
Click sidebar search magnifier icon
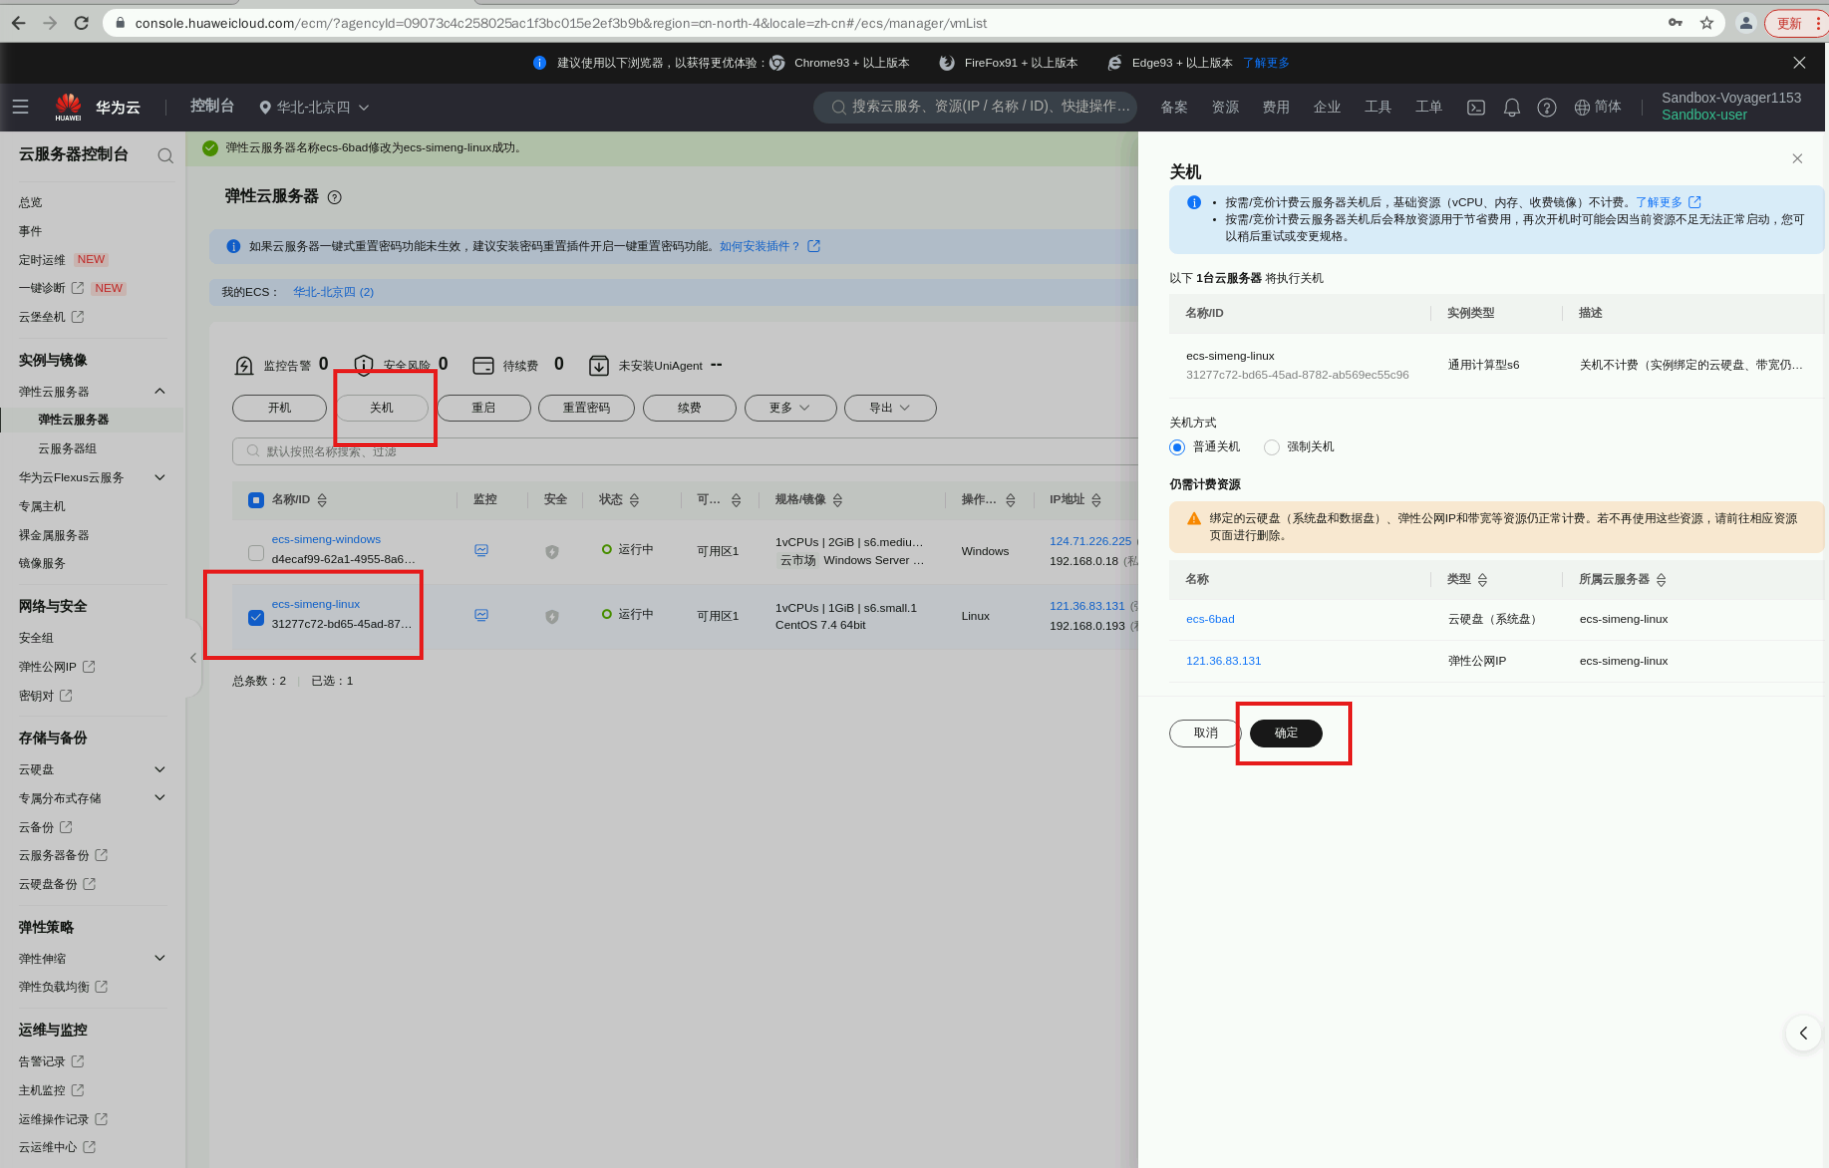[x=165, y=155]
